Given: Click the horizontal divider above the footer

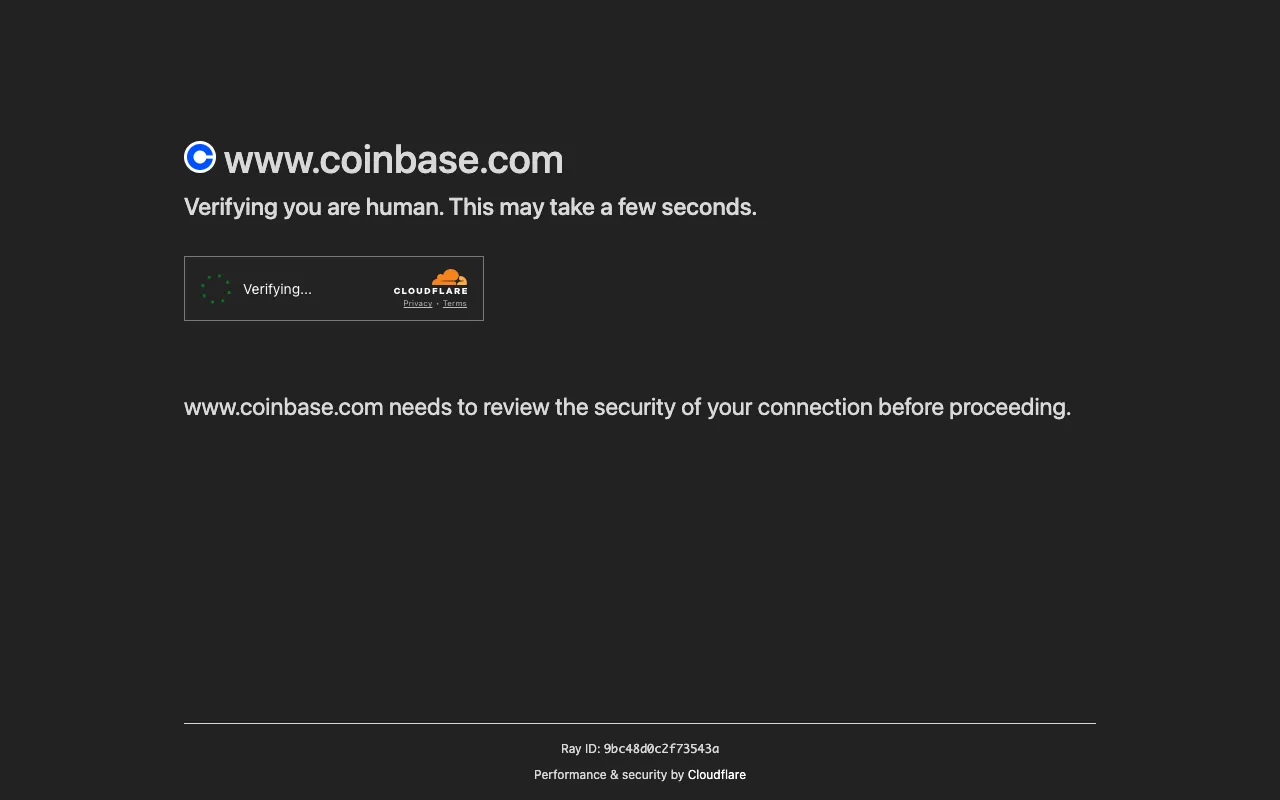Looking at the screenshot, I should 640,723.
